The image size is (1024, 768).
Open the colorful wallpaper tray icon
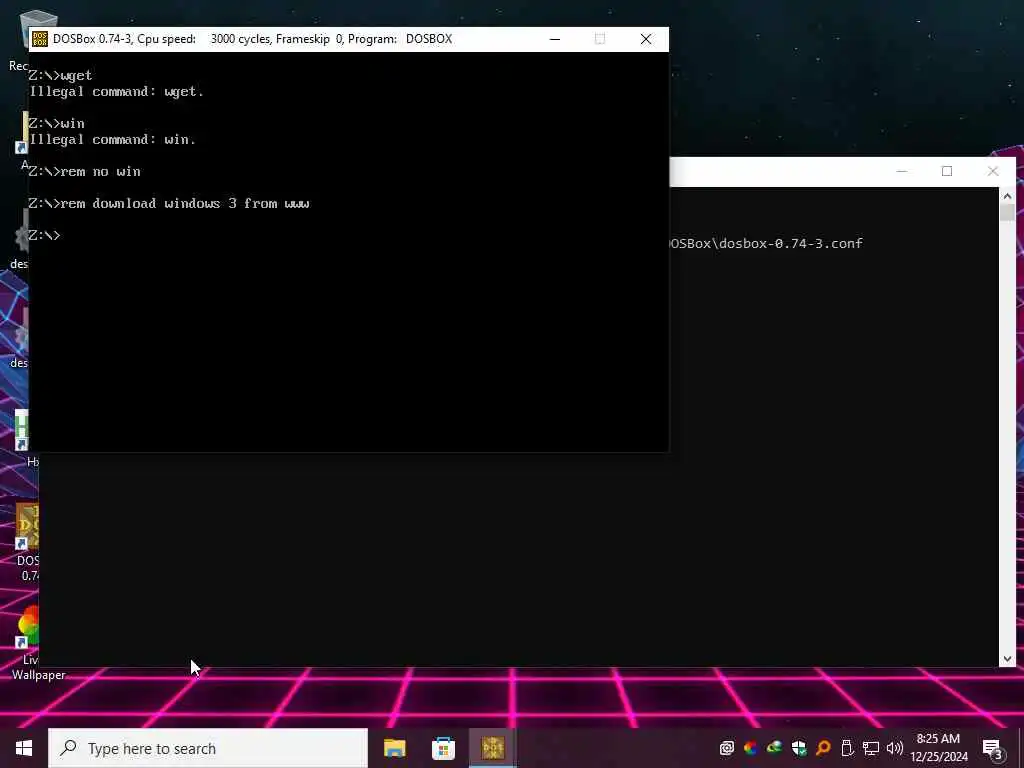pyautogui.click(x=750, y=748)
